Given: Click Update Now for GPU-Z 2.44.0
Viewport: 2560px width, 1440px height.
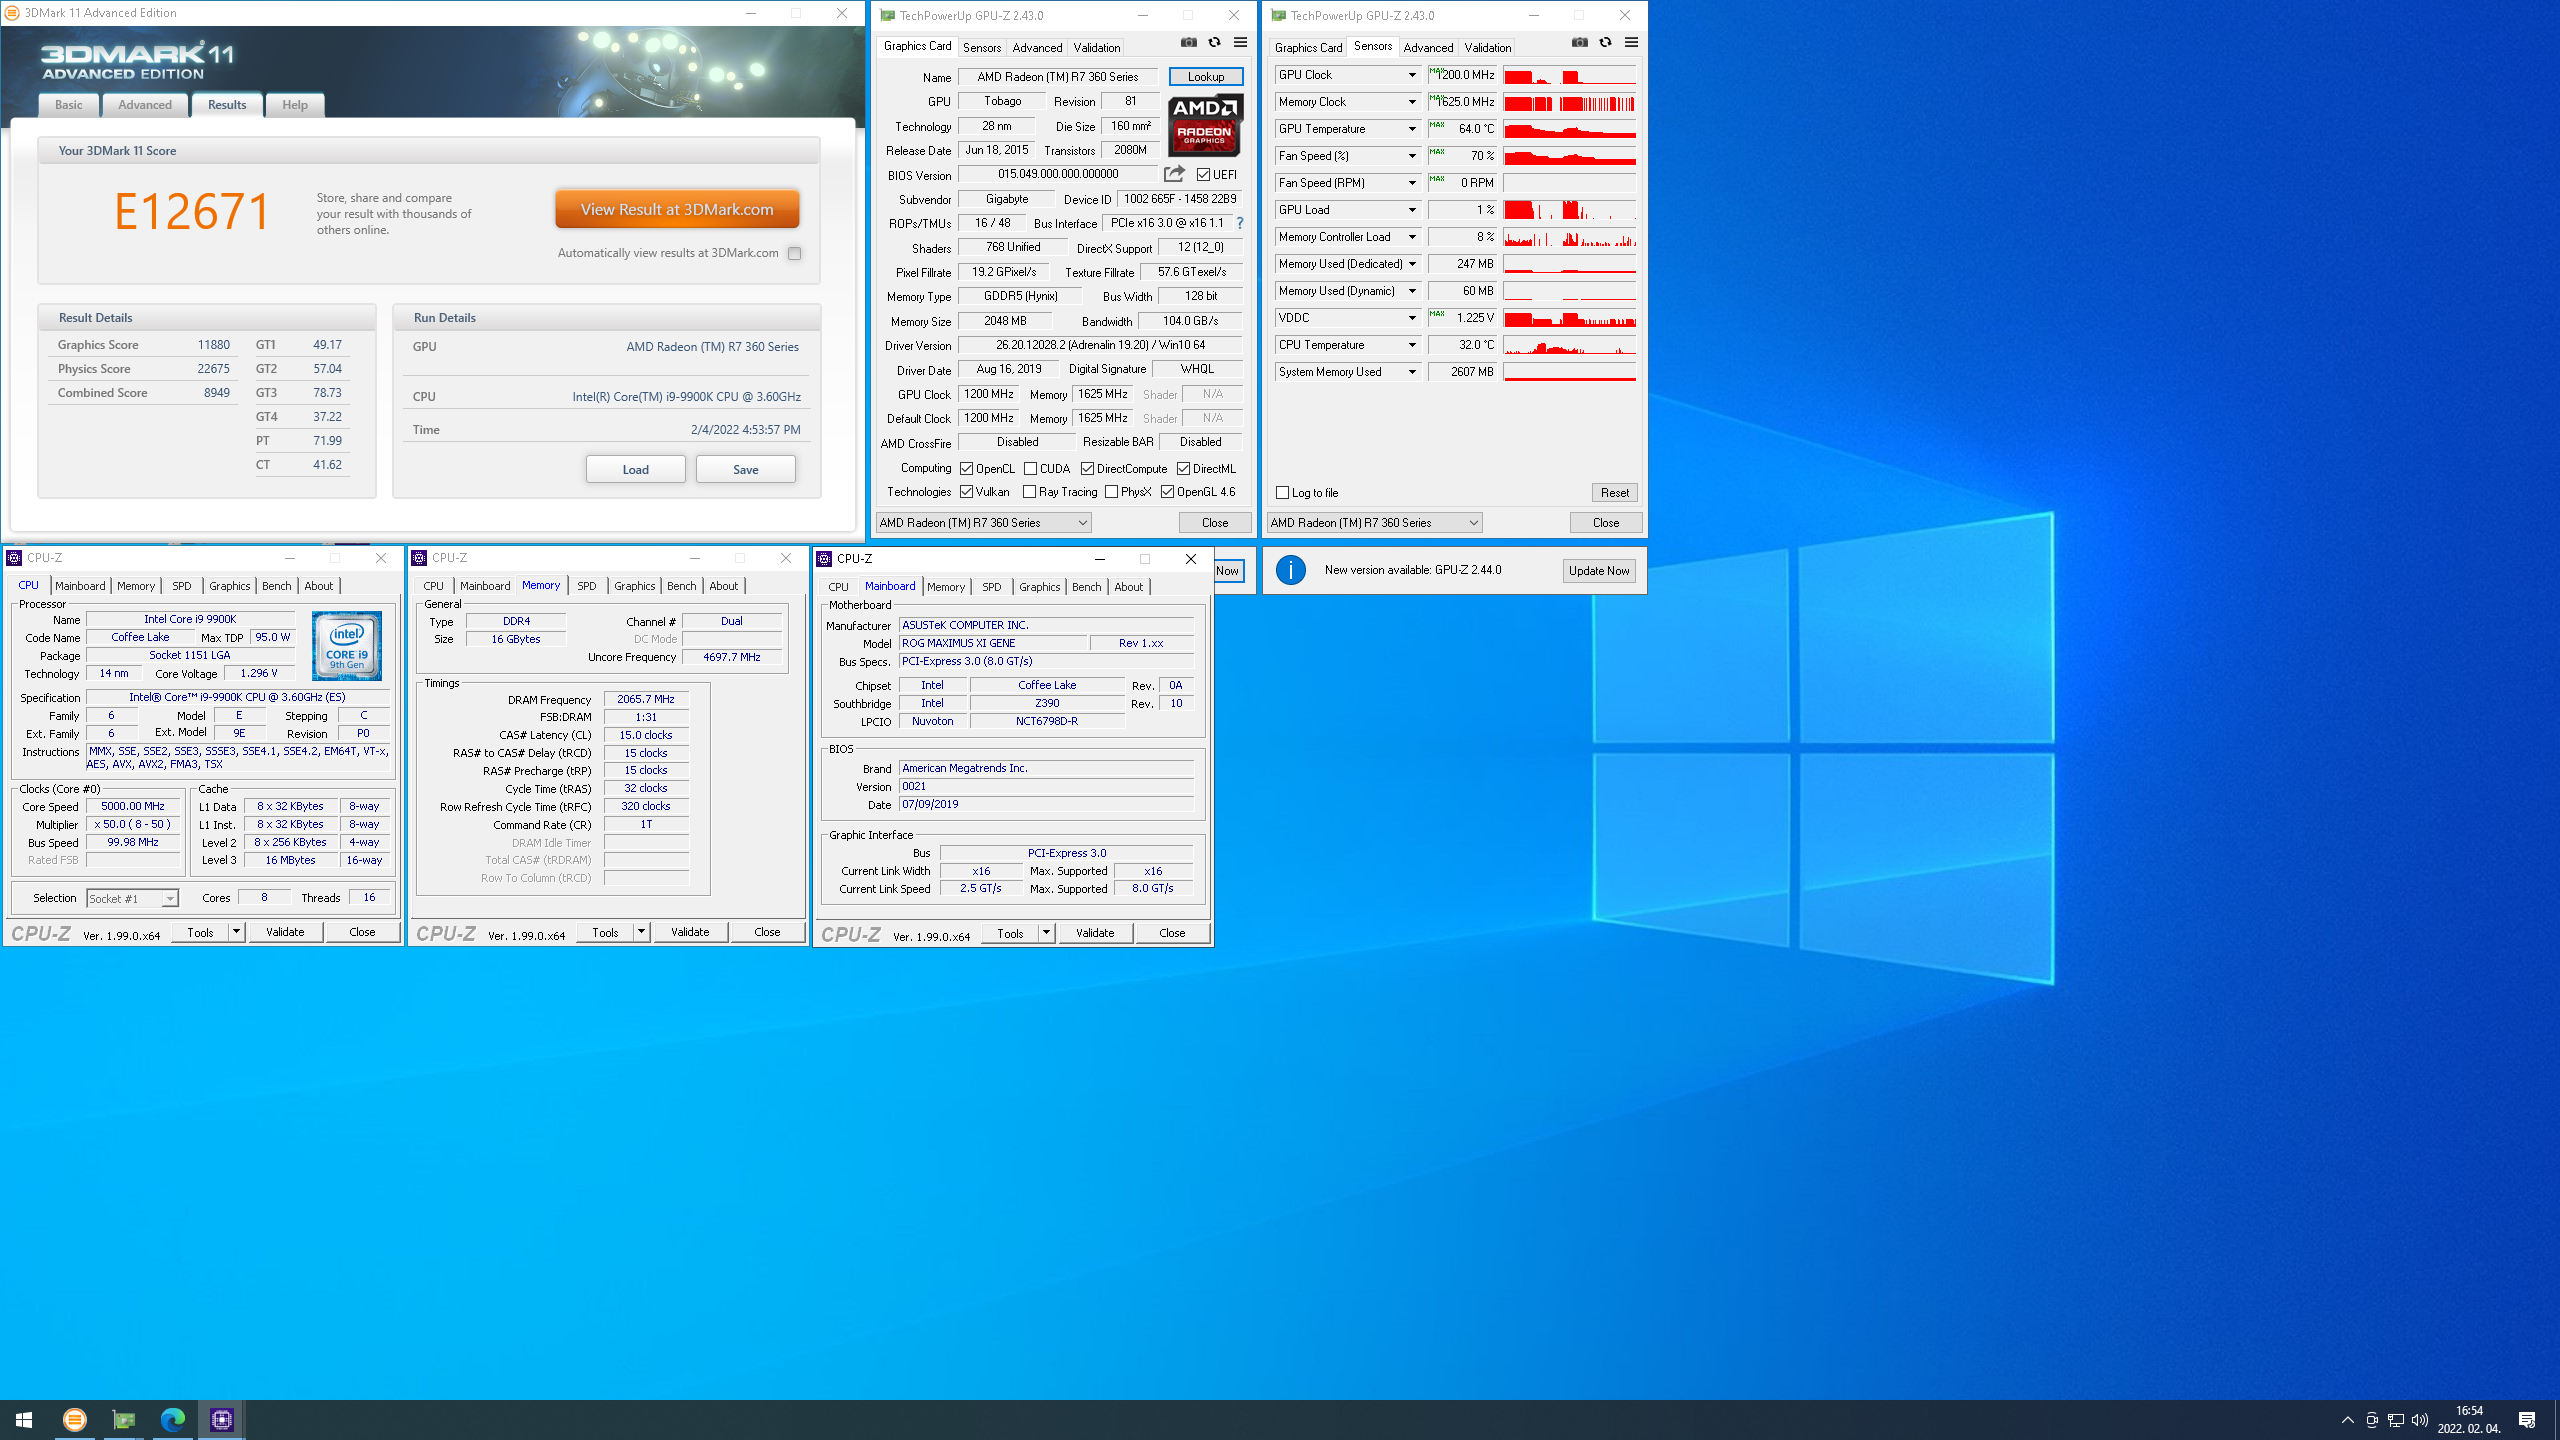Looking at the screenshot, I should 1599,570.
